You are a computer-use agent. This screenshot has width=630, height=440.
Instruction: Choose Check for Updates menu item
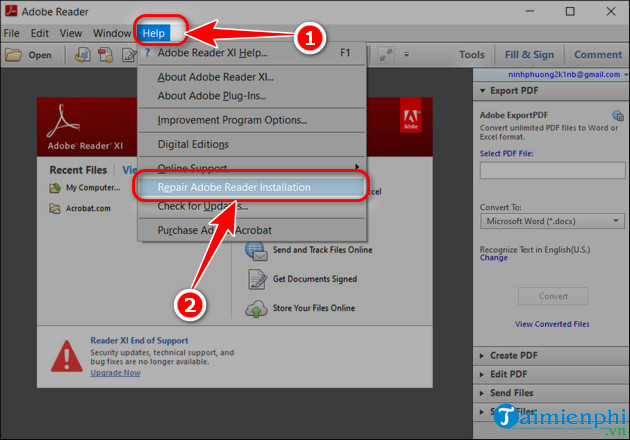coord(252,207)
